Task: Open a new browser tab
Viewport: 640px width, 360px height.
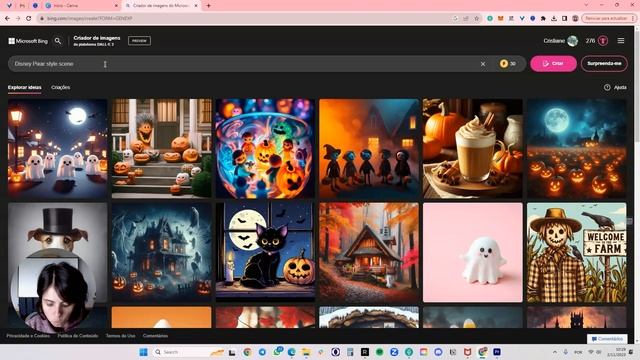Action: 208,6
